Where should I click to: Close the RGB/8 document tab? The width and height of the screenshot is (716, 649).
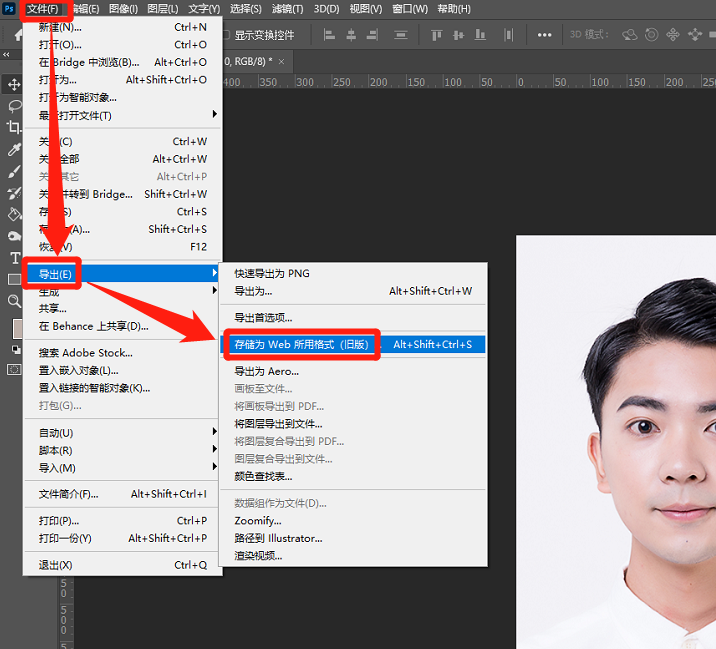tap(281, 62)
